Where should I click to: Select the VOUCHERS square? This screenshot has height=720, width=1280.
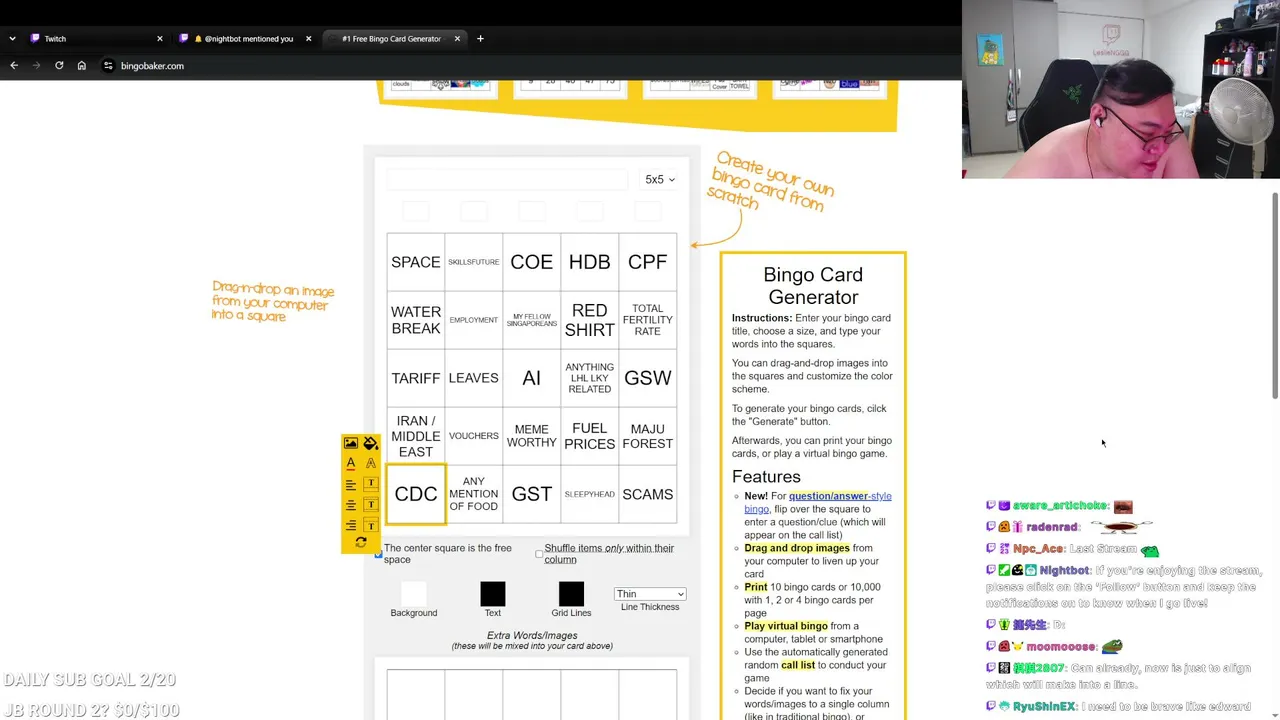coord(474,436)
